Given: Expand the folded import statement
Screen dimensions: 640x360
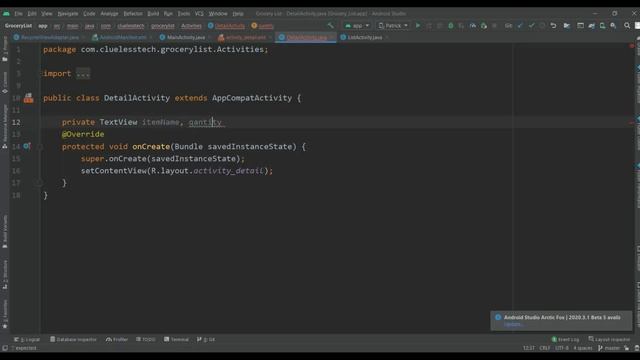Looking at the screenshot, I should (x=83, y=73).
